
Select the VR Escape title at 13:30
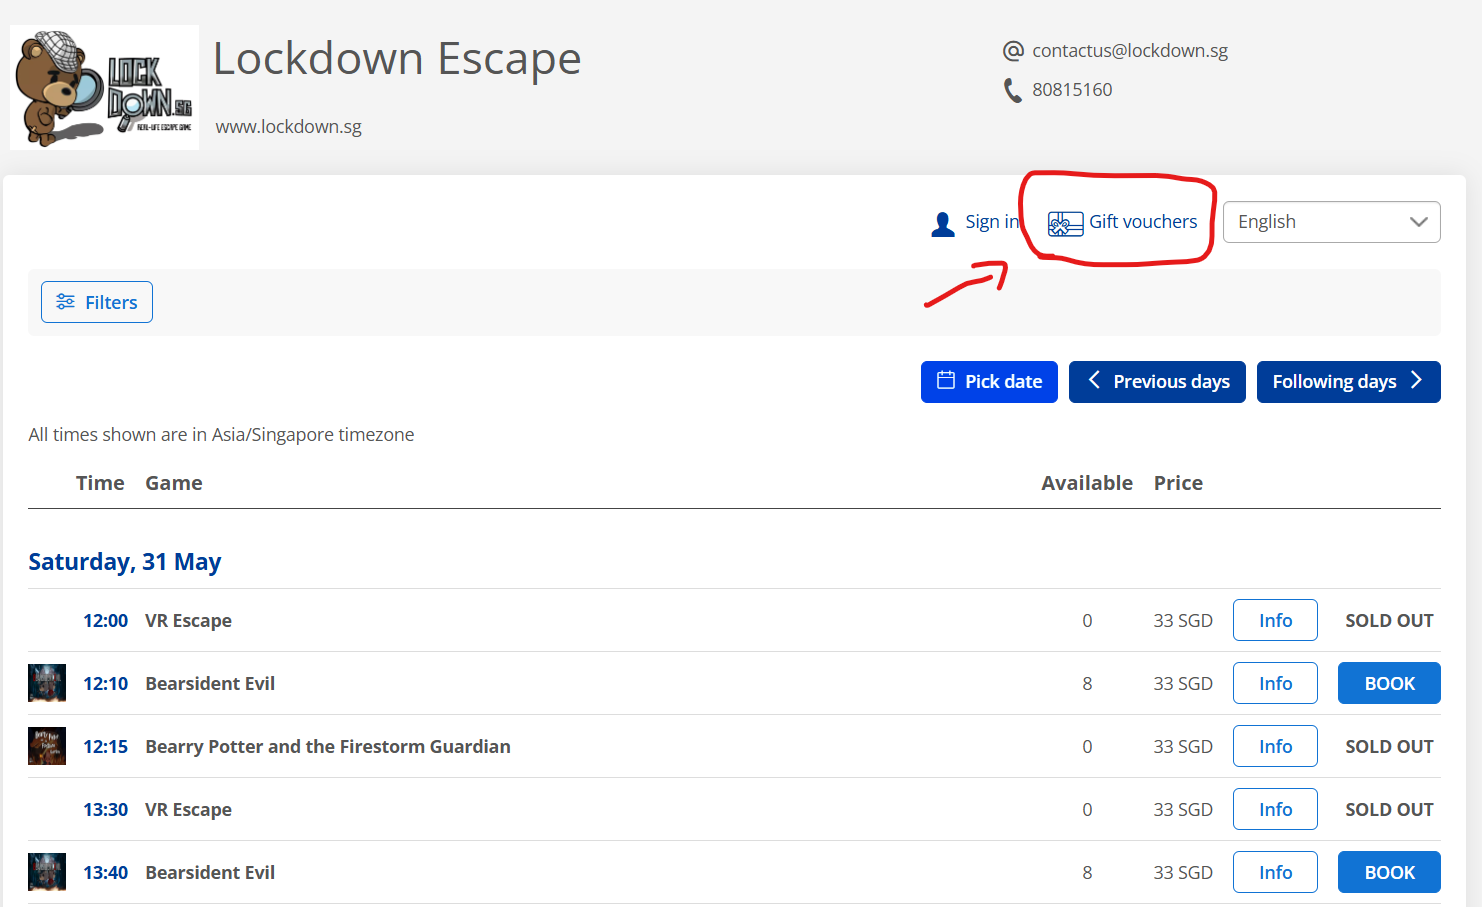(x=188, y=810)
